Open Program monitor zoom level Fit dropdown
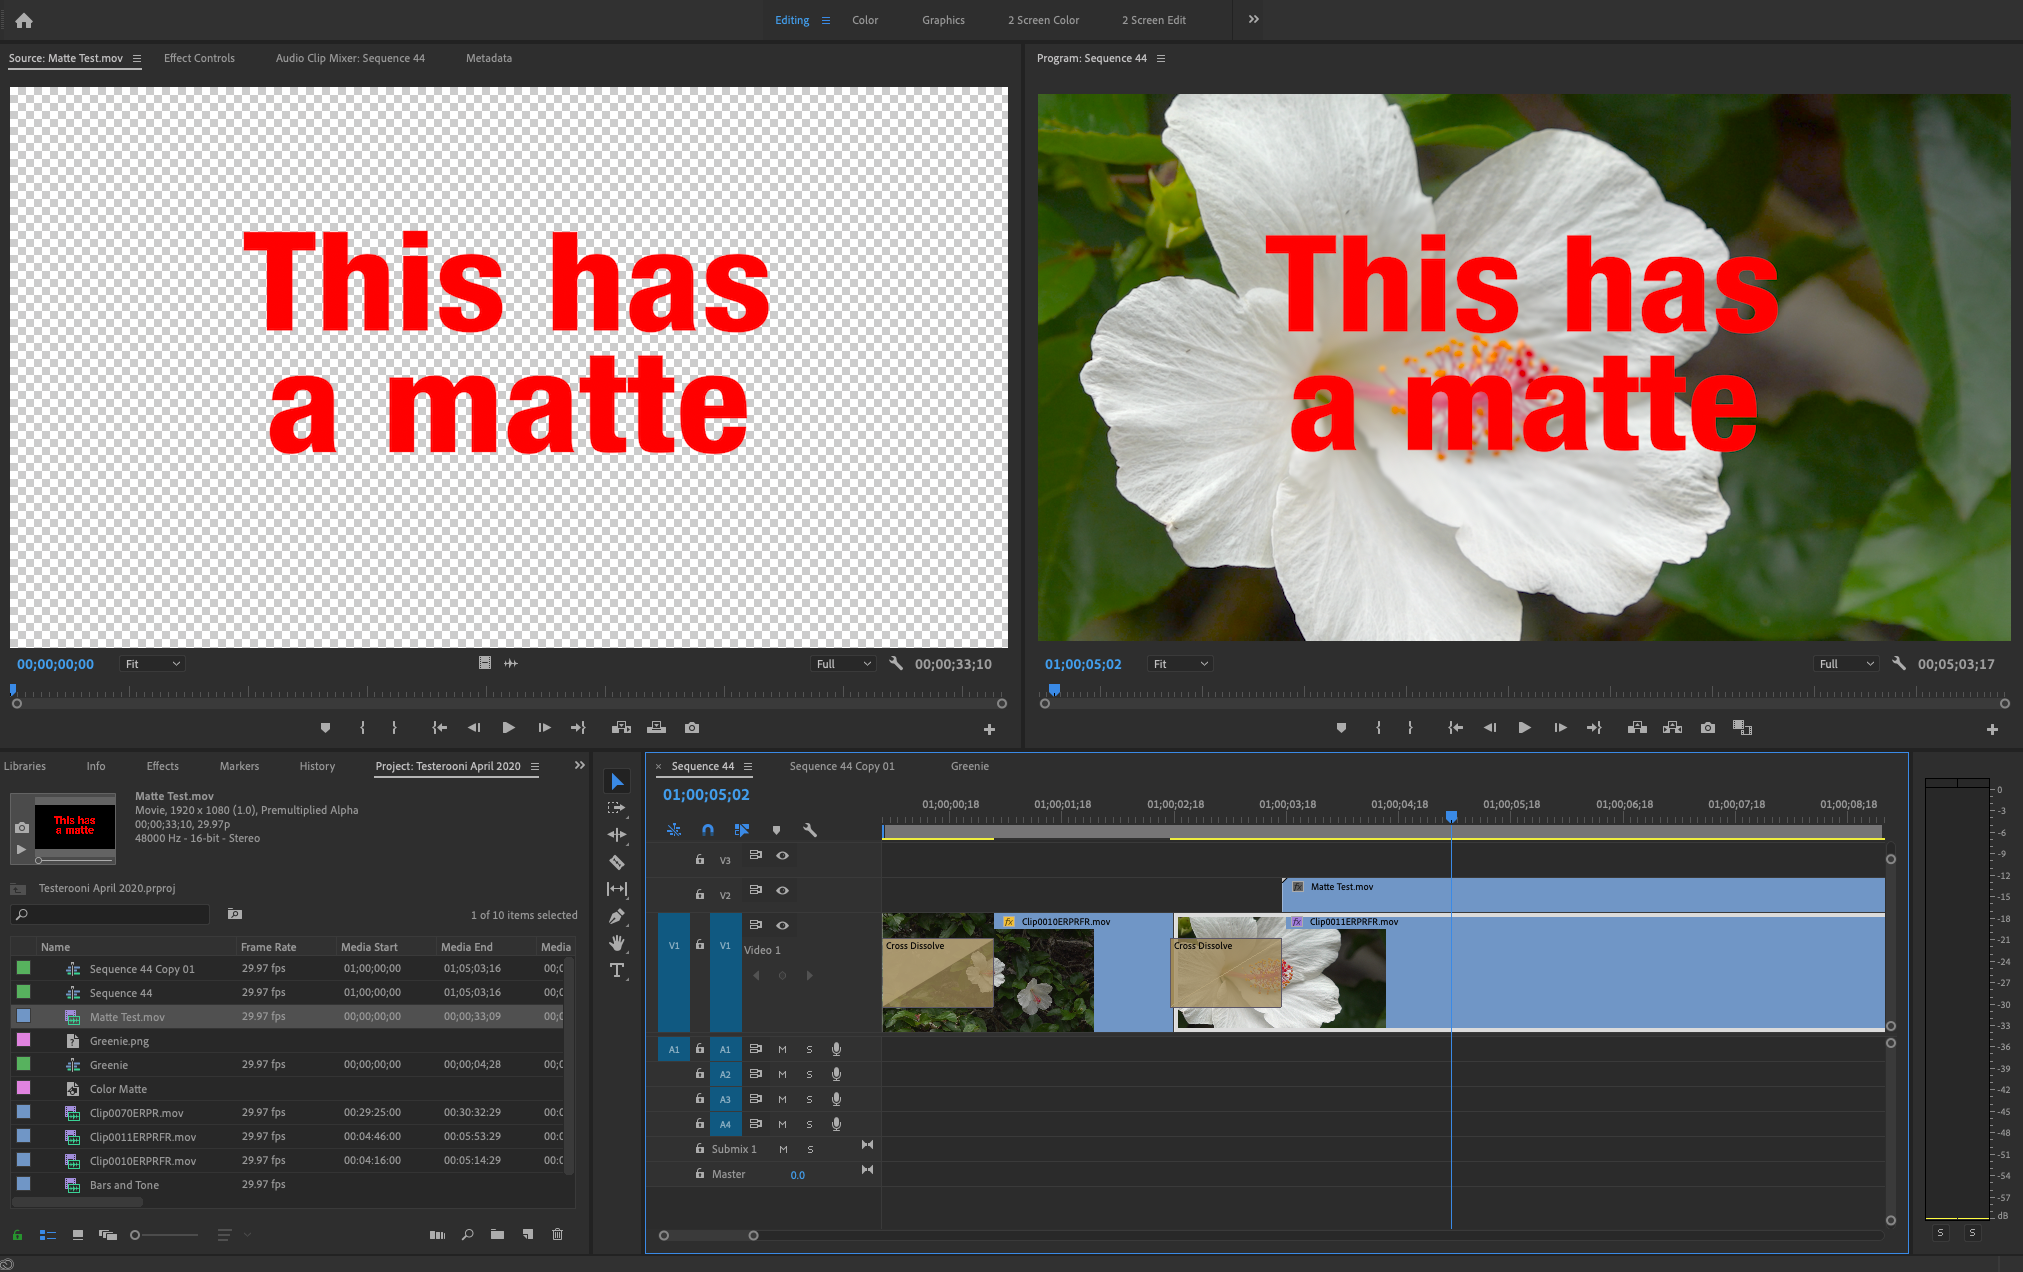This screenshot has width=2023, height=1272. [1180, 664]
